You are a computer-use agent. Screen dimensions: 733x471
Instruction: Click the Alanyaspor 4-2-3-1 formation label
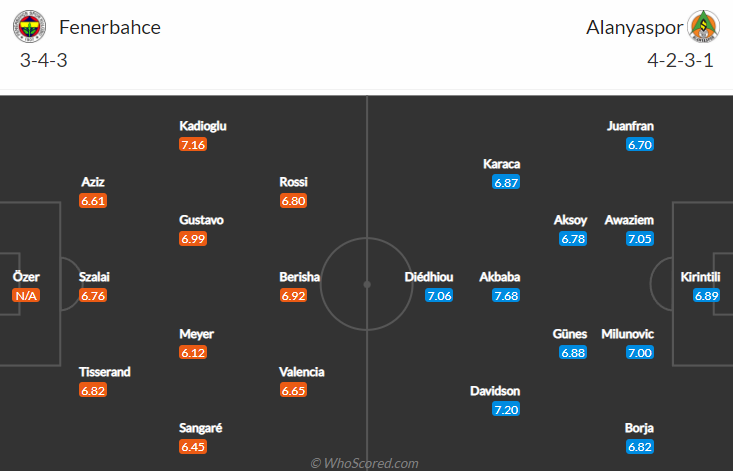click(679, 59)
